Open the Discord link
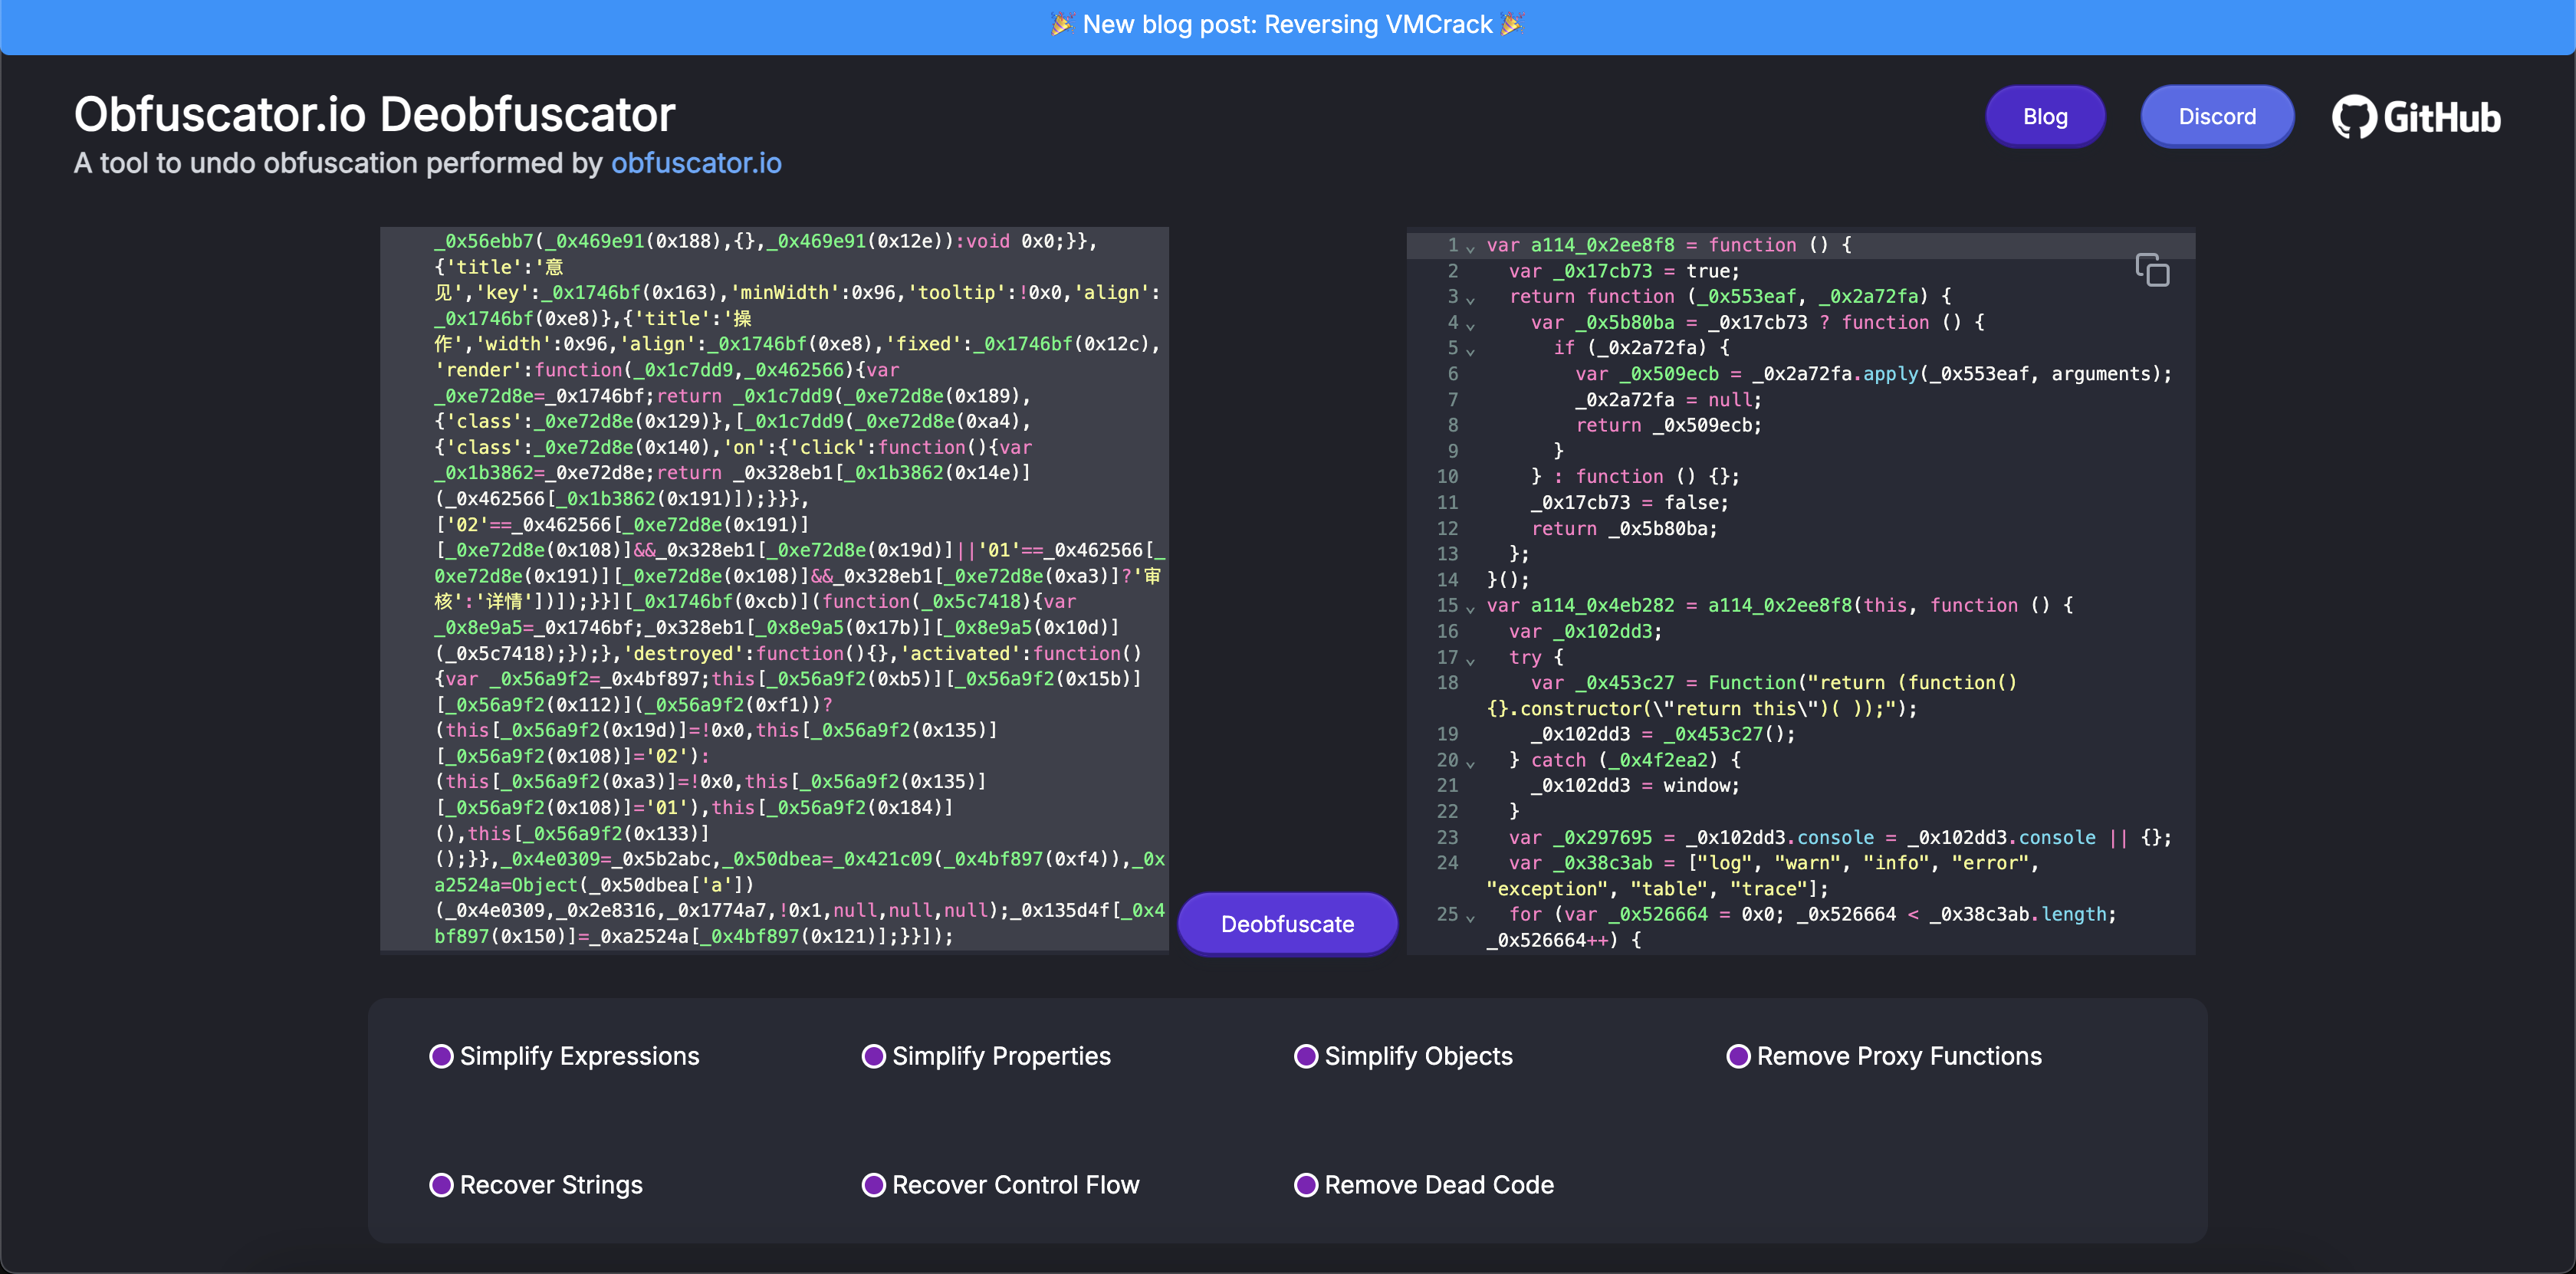Image resolution: width=2576 pixels, height=1274 pixels. point(2217,117)
